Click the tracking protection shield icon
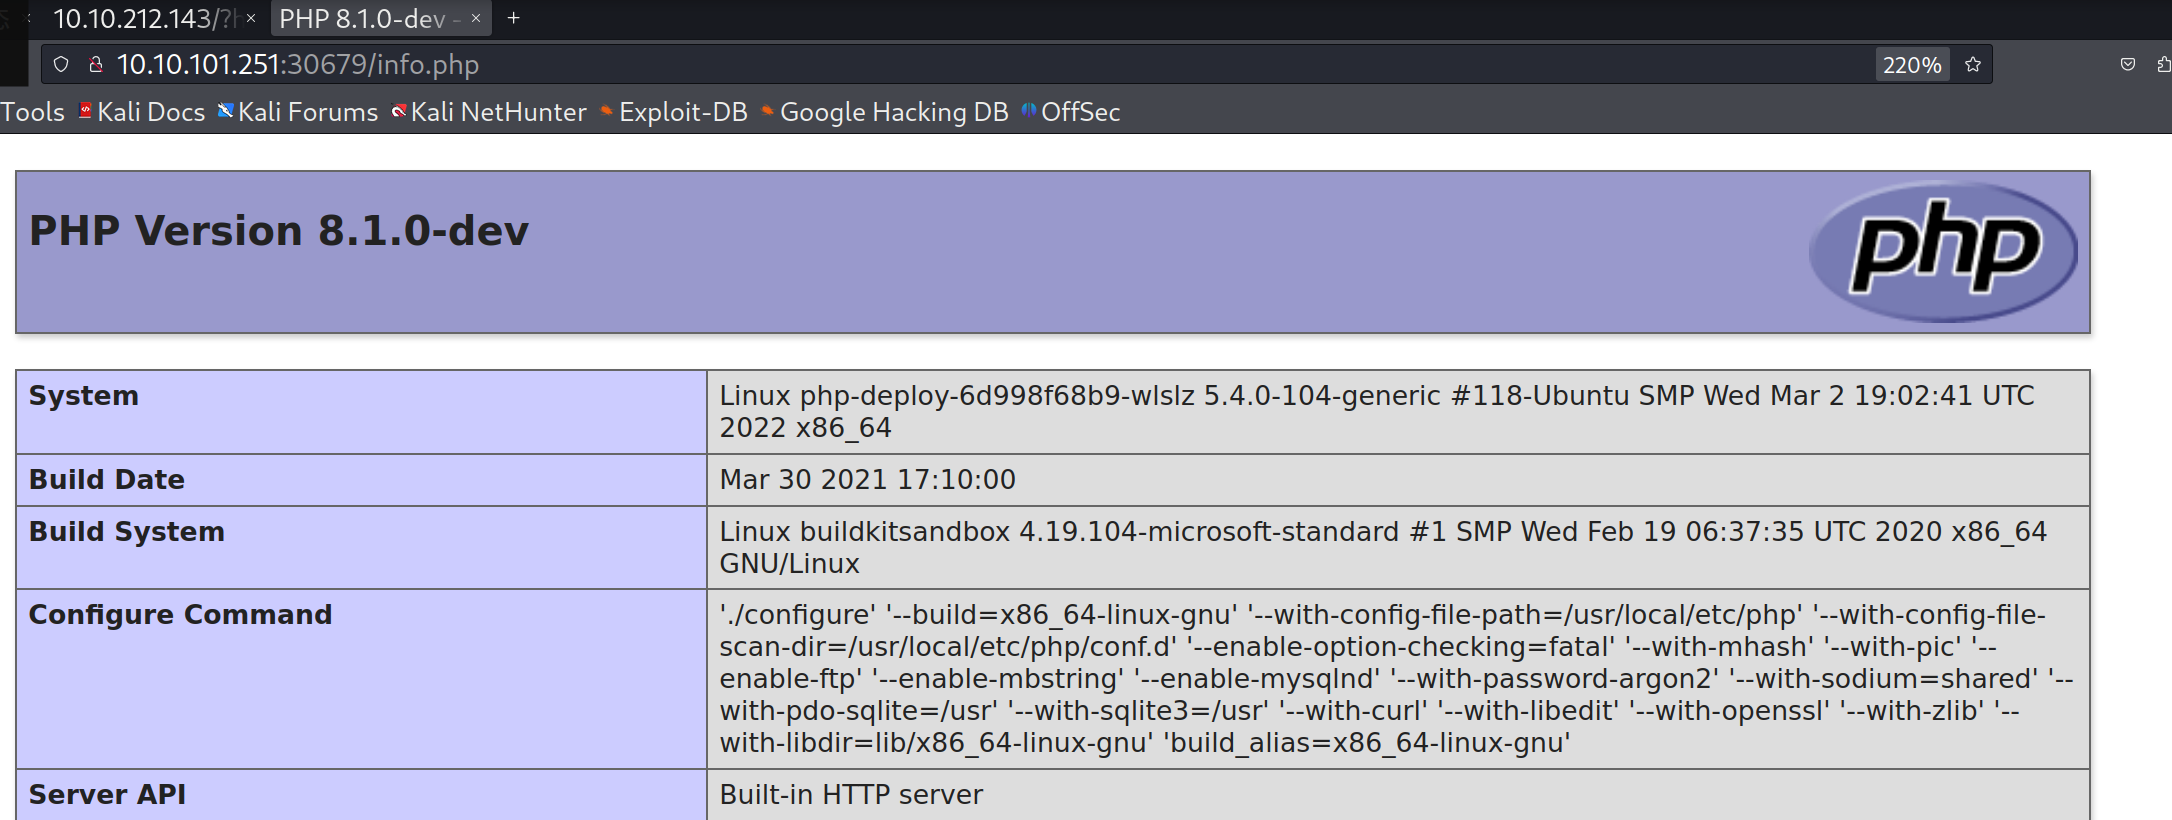The image size is (2172, 820). click(x=61, y=65)
